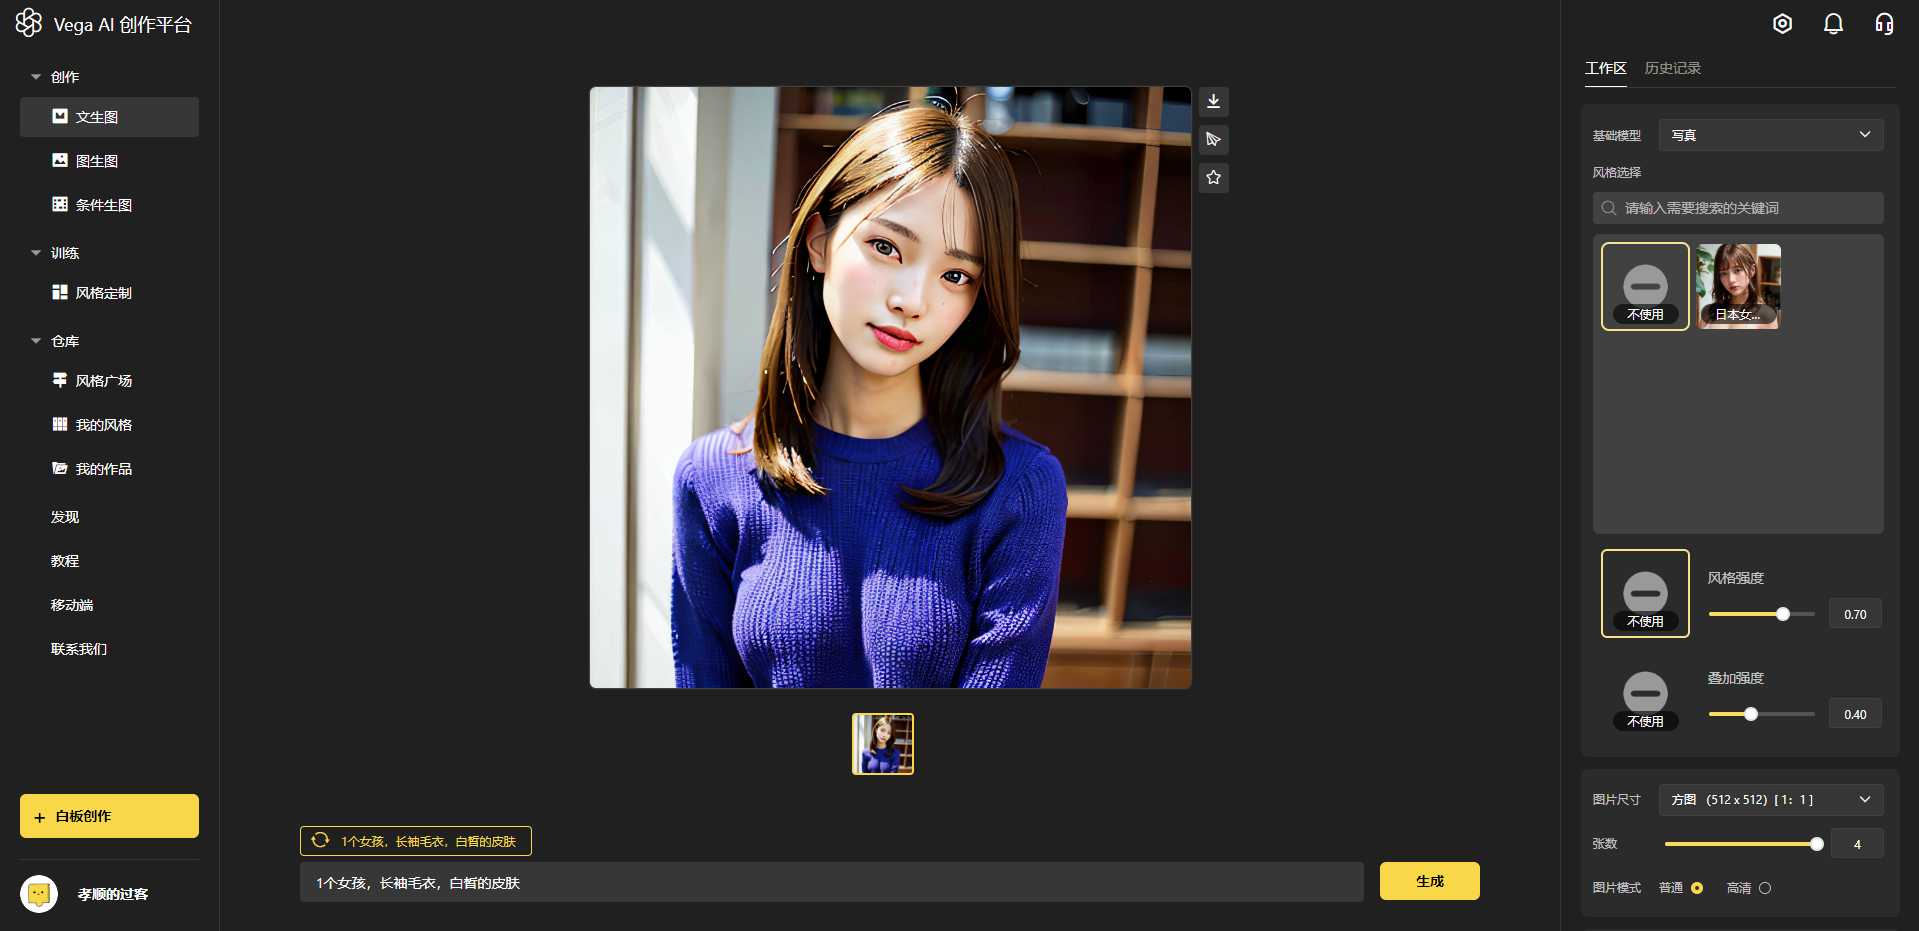1919x931 pixels.
Task: Select the generated image thumbnail below the preview
Action: [882, 743]
